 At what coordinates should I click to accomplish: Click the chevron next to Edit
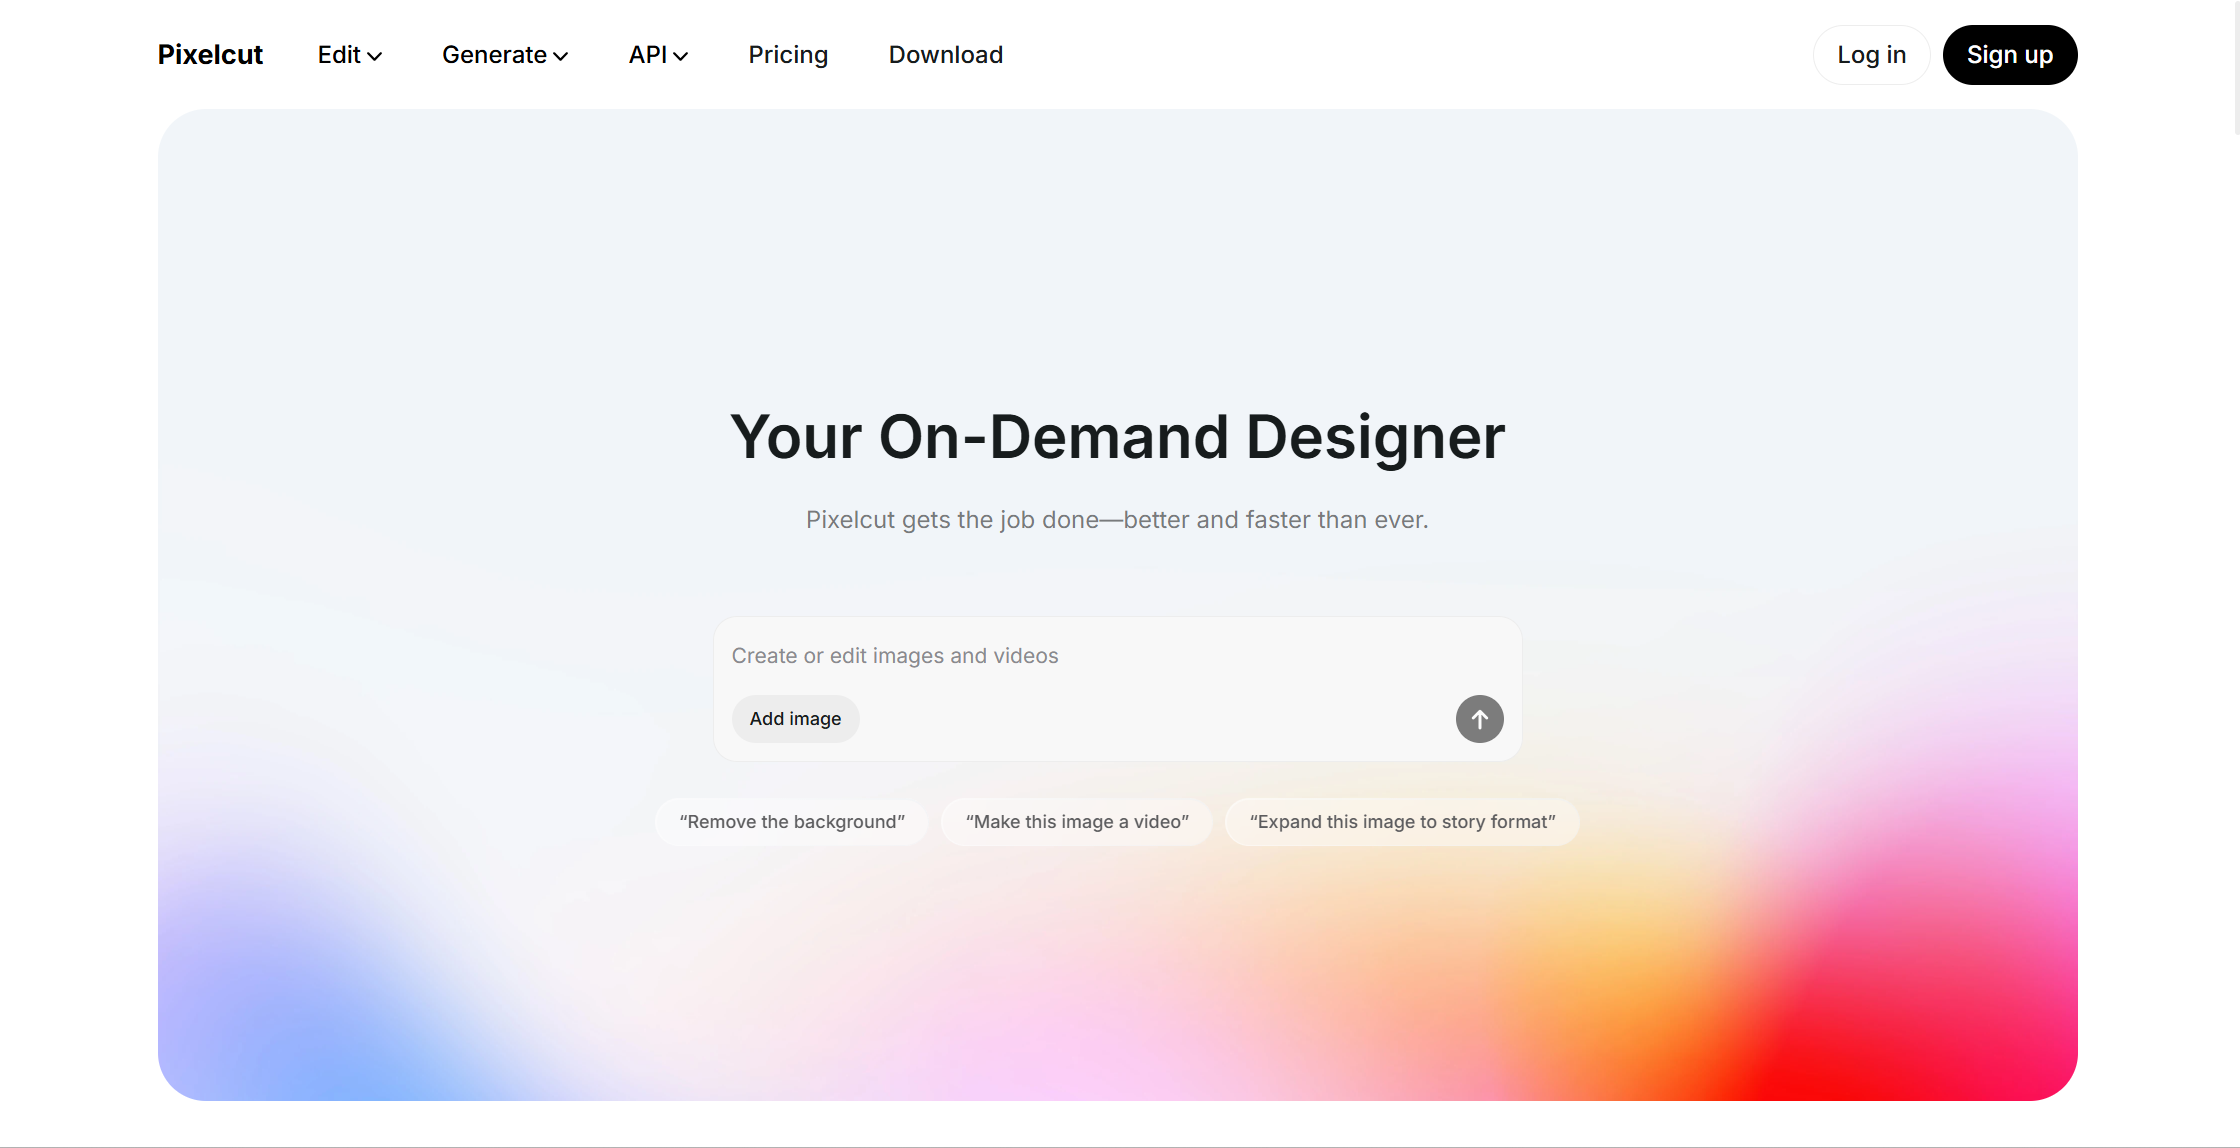pyautogui.click(x=375, y=57)
